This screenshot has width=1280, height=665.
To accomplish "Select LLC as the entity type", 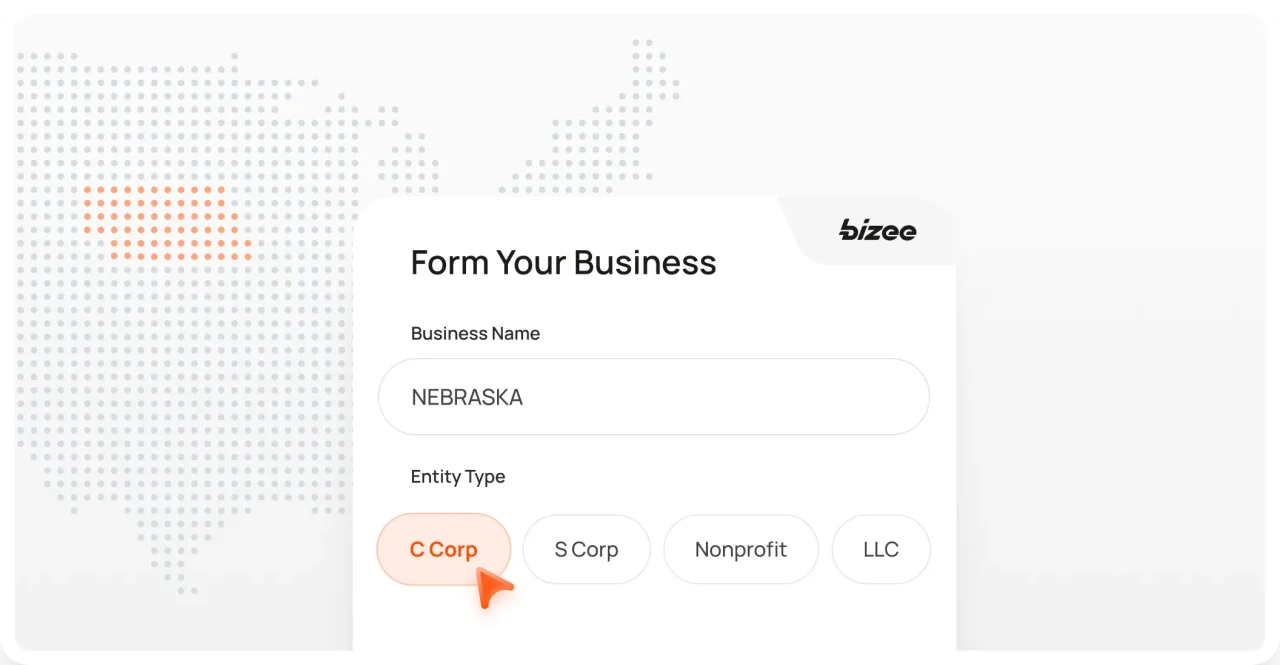I will coord(880,549).
